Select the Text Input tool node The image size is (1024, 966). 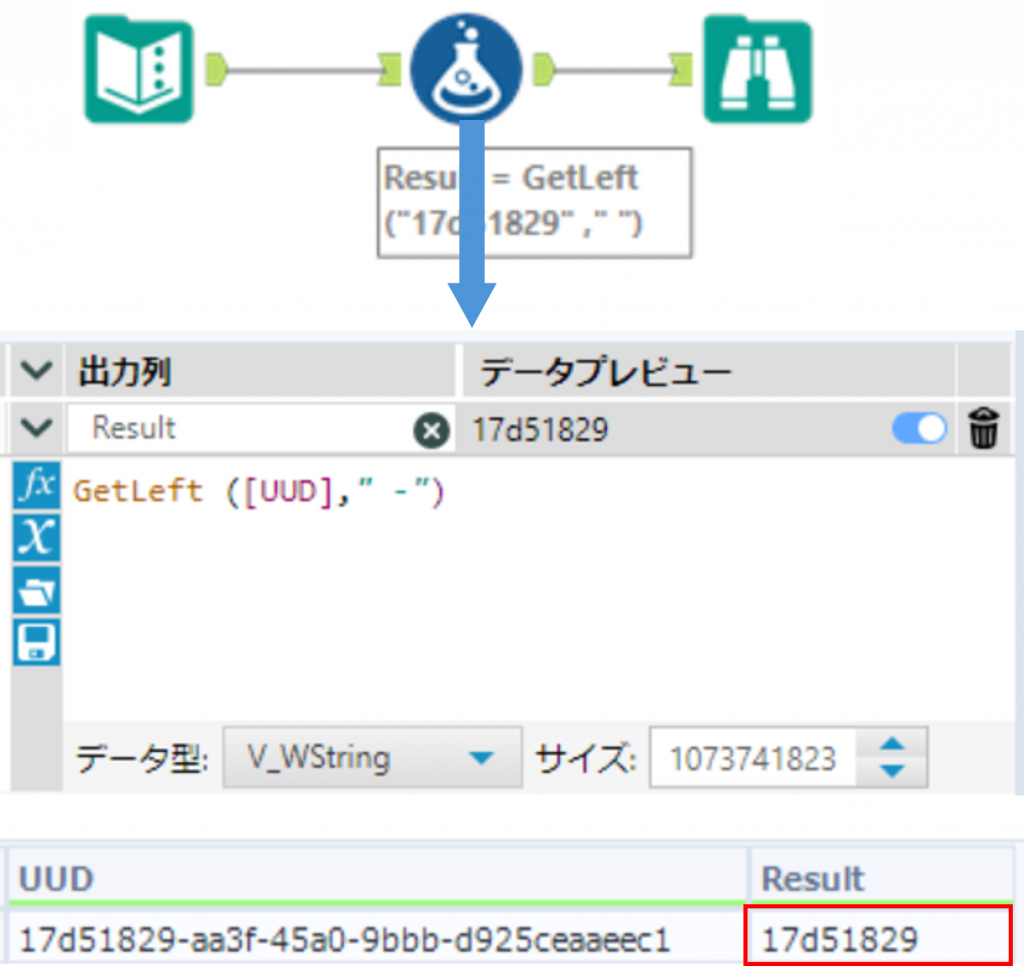(x=138, y=69)
